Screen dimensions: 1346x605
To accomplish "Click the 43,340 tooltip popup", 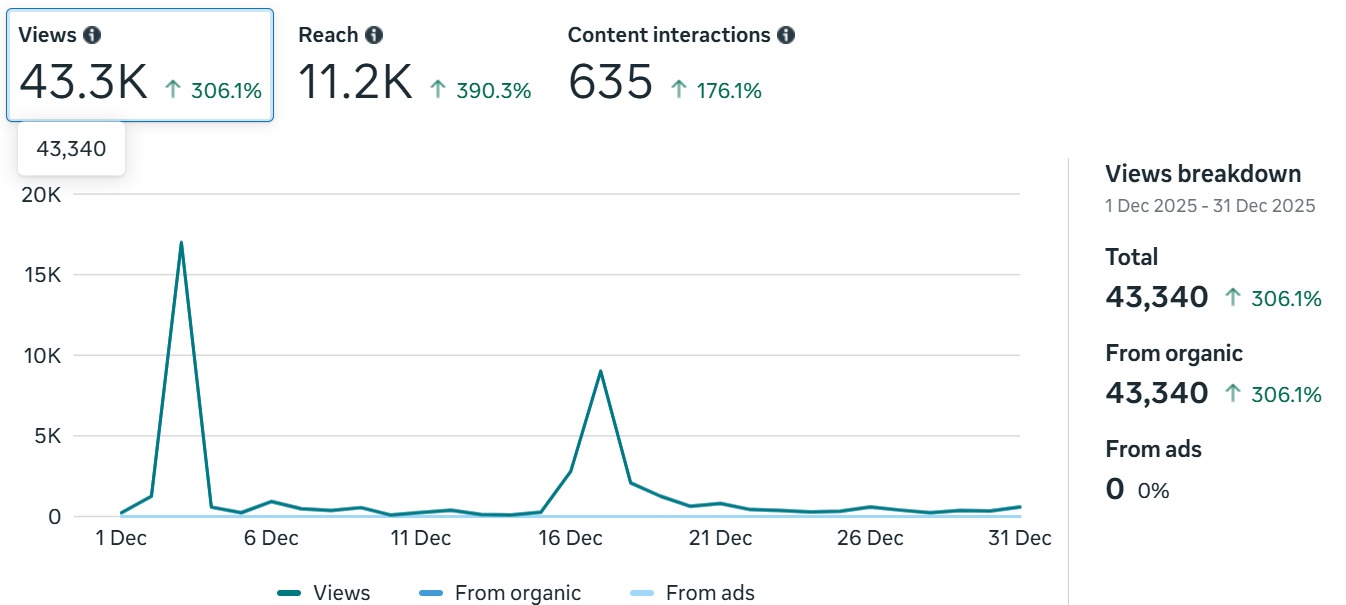I will click(71, 147).
